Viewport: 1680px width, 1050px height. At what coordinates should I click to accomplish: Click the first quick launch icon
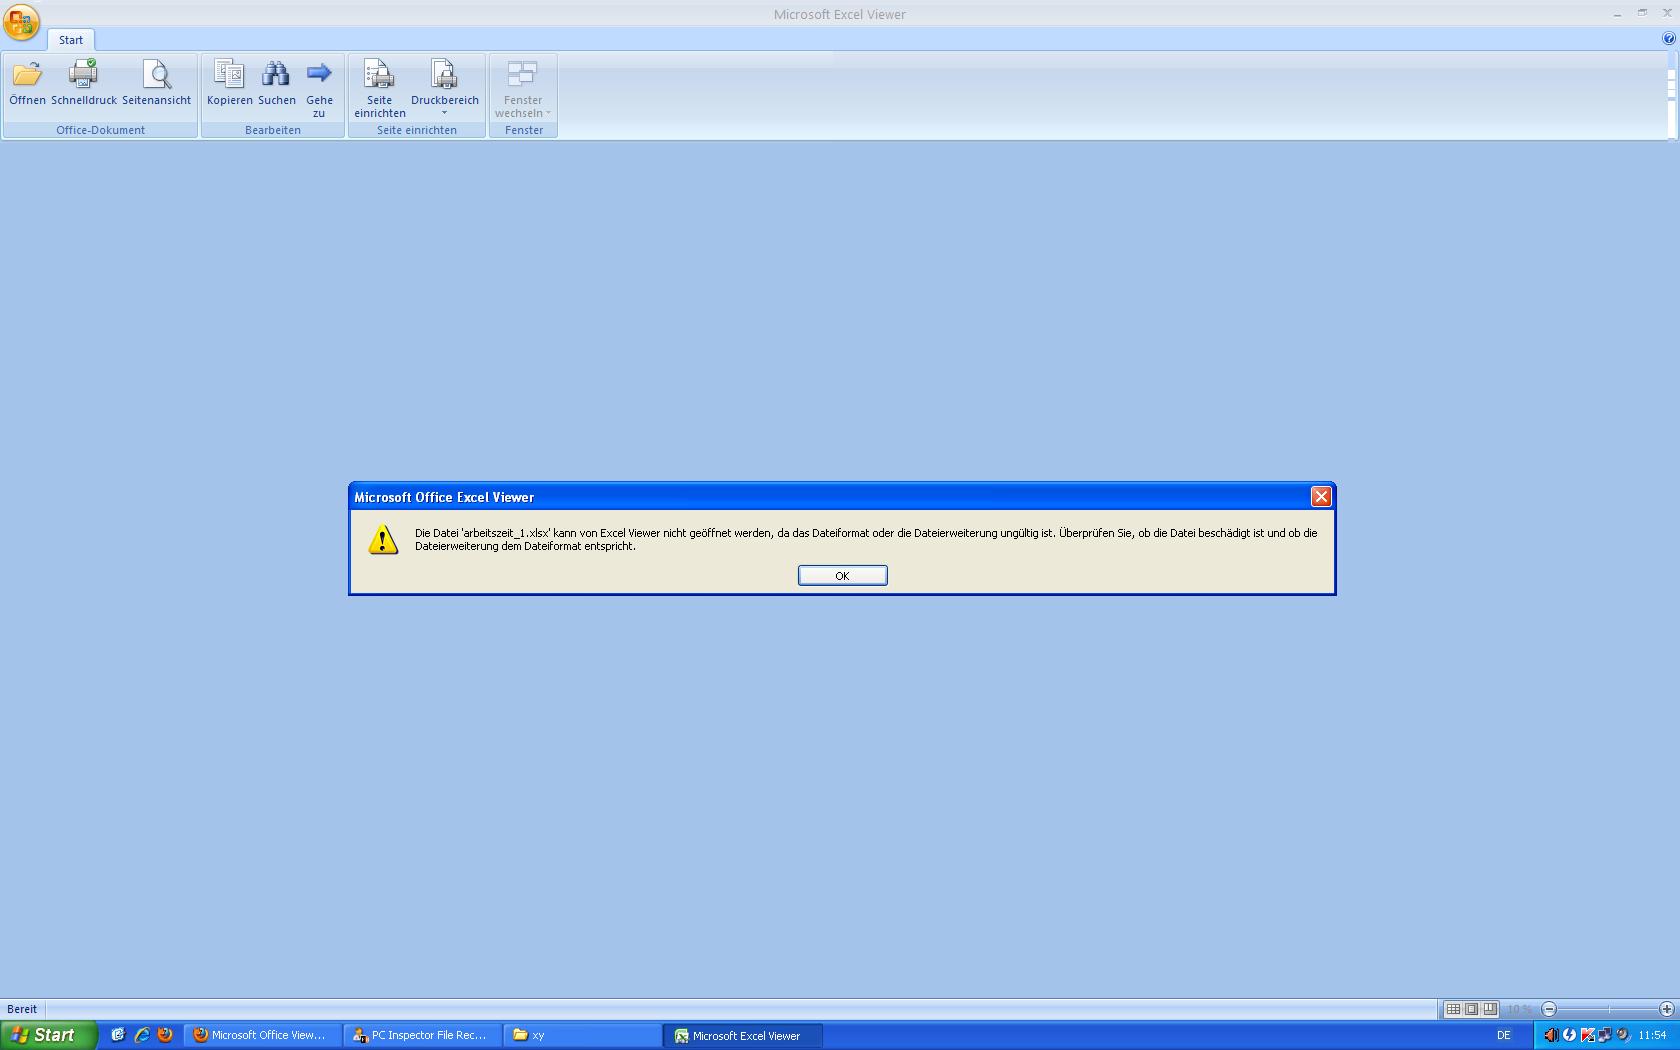(117, 1035)
